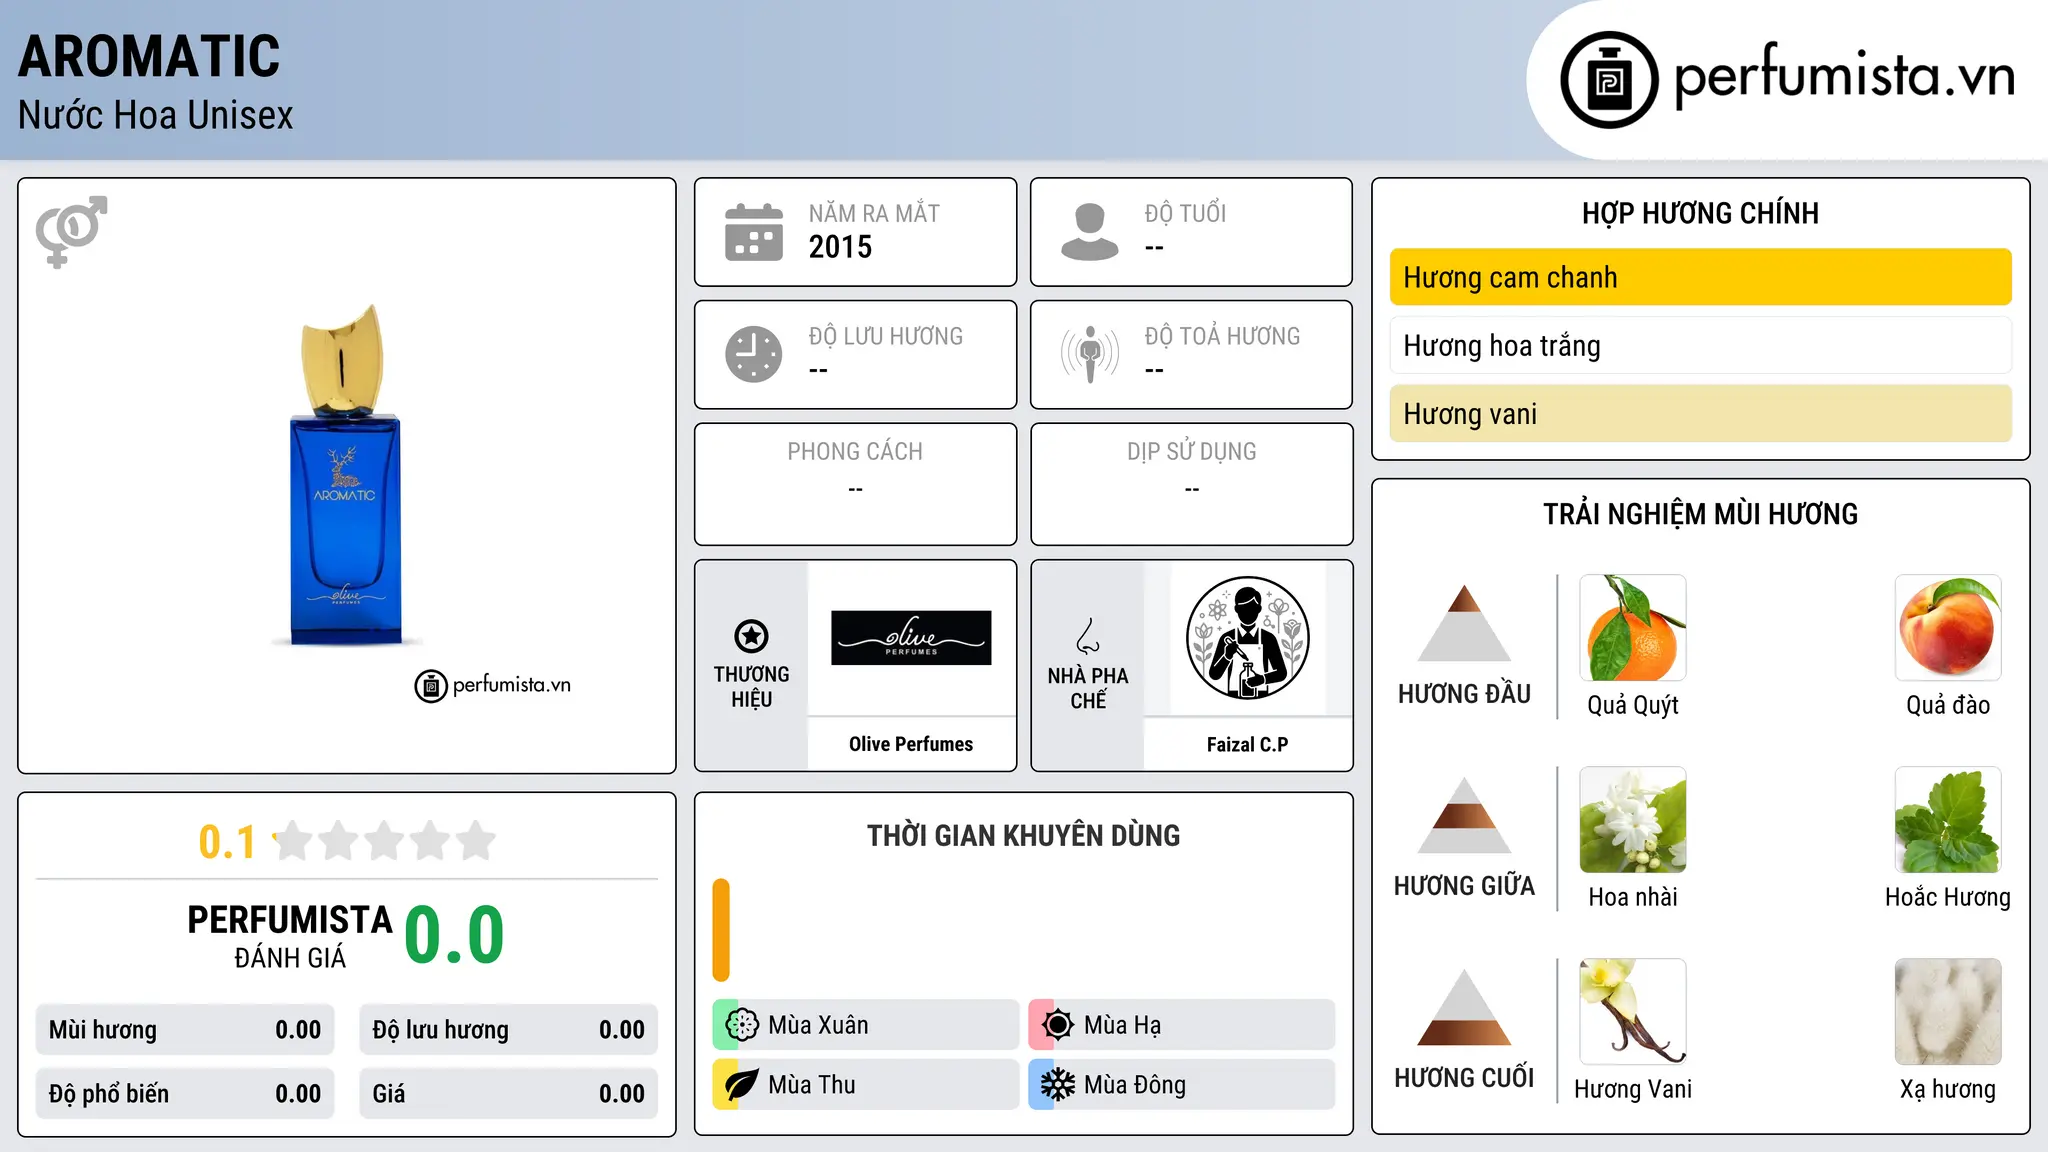2048x1152 pixels.
Task: Click the green 0.0 Perfumista score
Action: coord(455,935)
